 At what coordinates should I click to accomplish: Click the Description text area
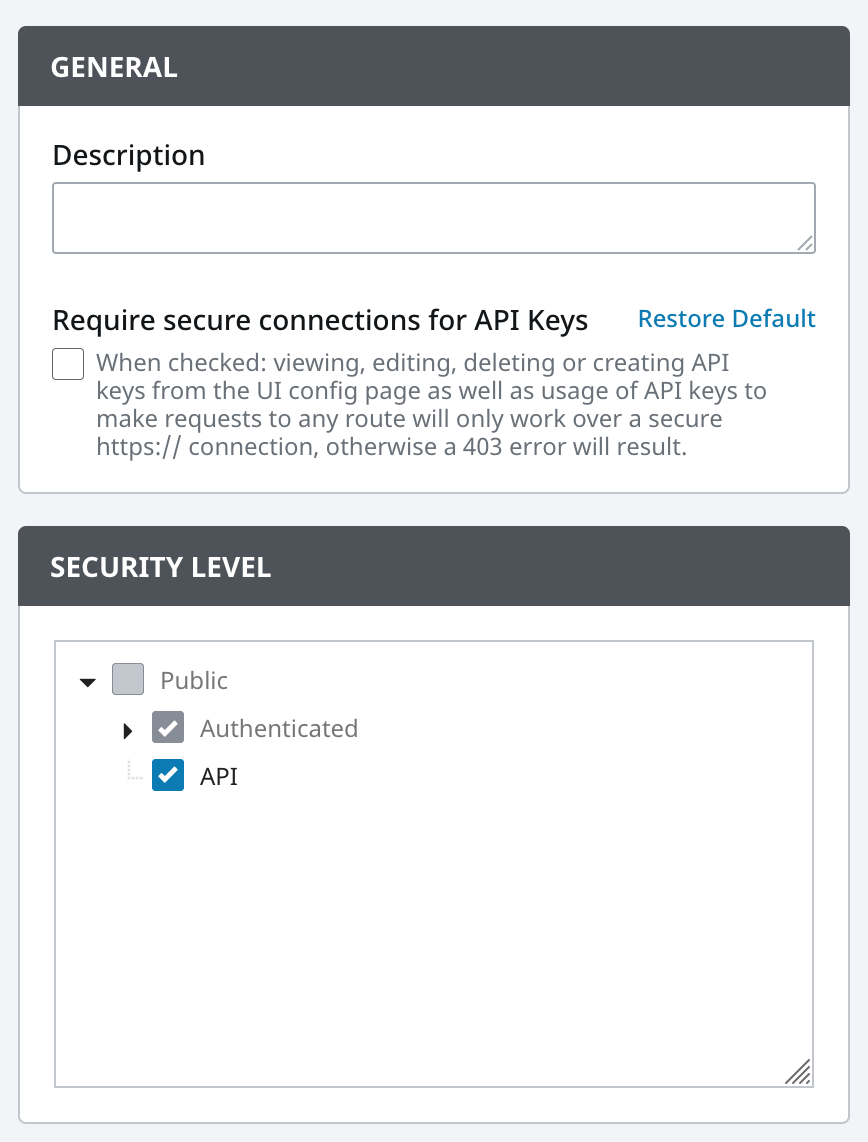pos(433,217)
